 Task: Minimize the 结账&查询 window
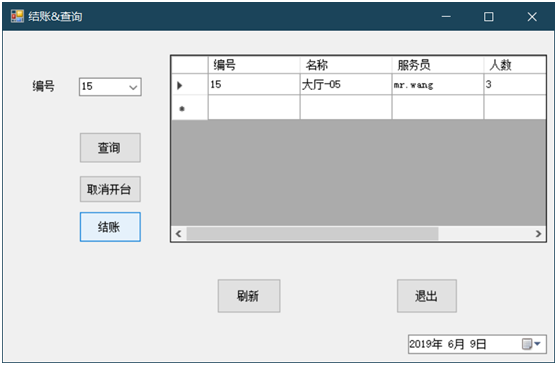(x=446, y=17)
